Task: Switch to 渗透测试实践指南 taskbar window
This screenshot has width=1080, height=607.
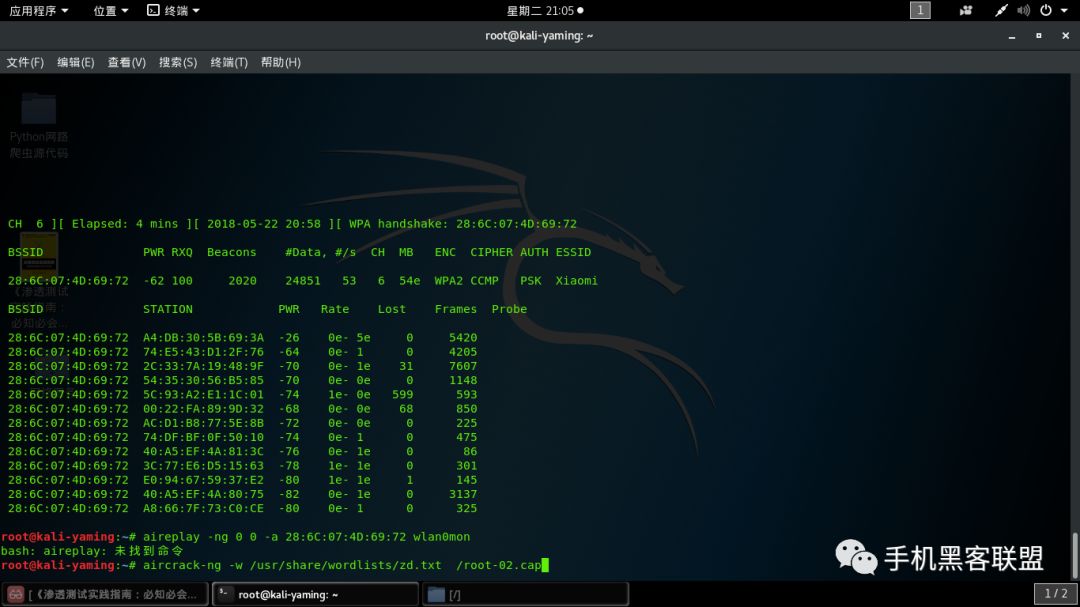Action: (x=105, y=594)
